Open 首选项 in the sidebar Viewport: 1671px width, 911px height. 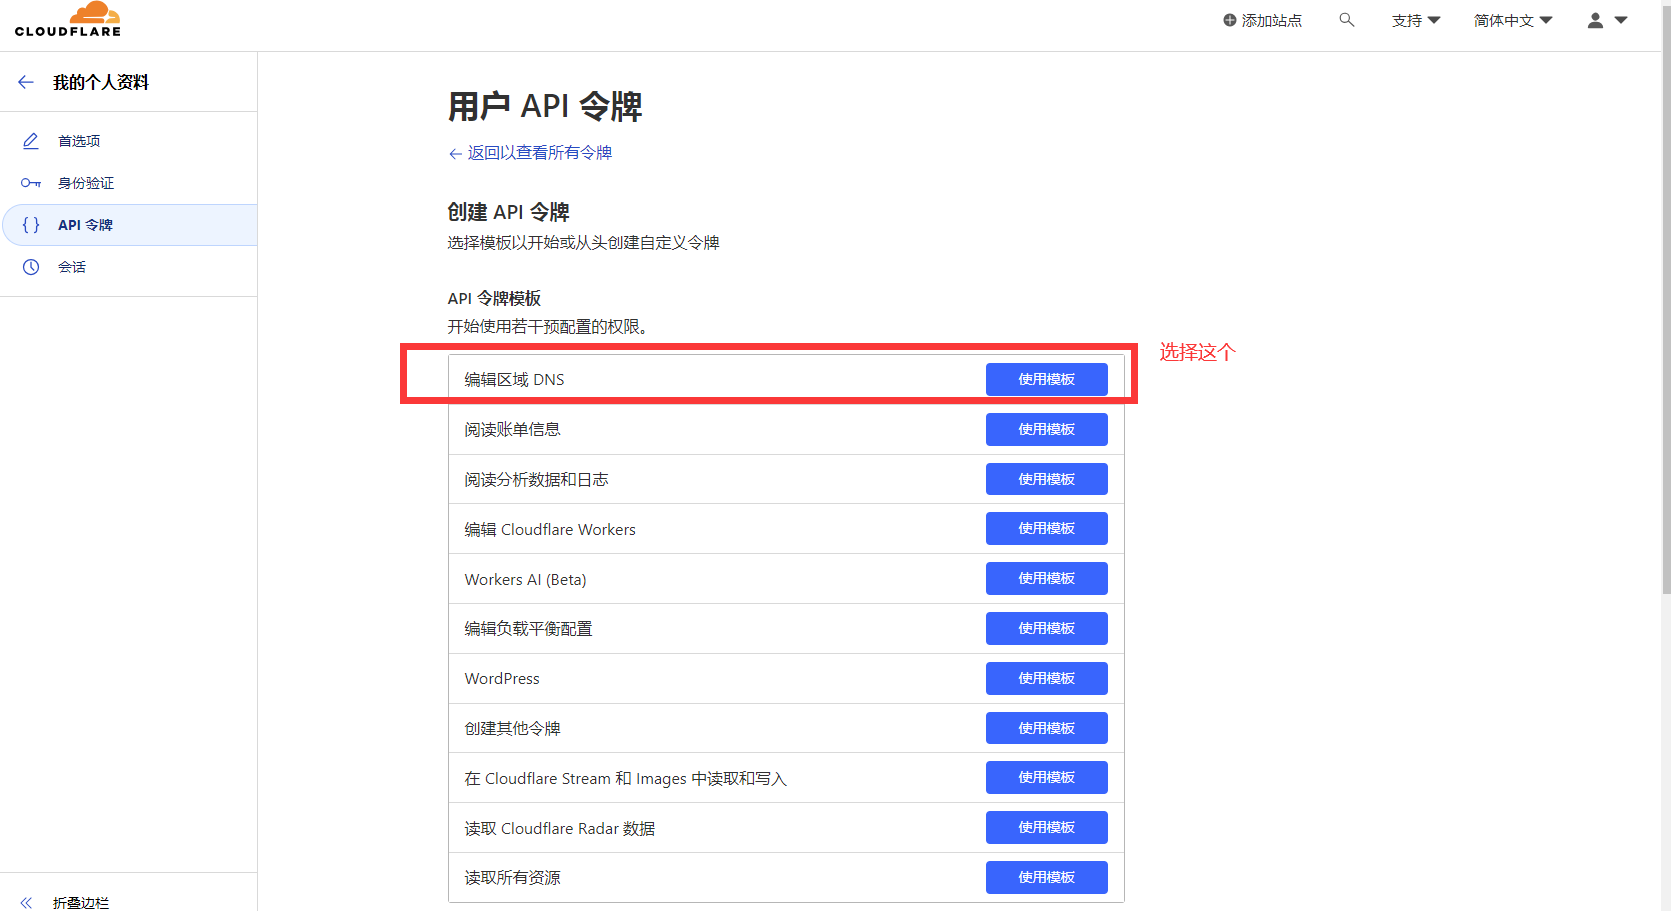tap(128, 141)
